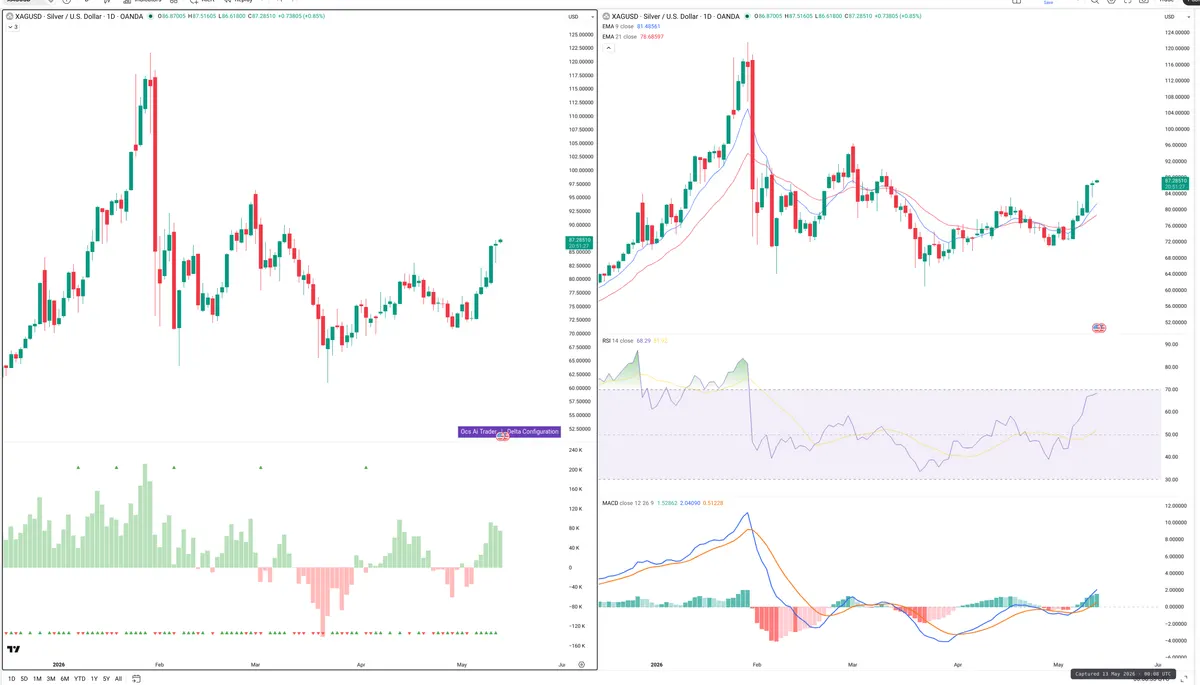The width and height of the screenshot is (1200, 685).
Task: Click the US flag event marker on right chart
Action: (x=1099, y=328)
